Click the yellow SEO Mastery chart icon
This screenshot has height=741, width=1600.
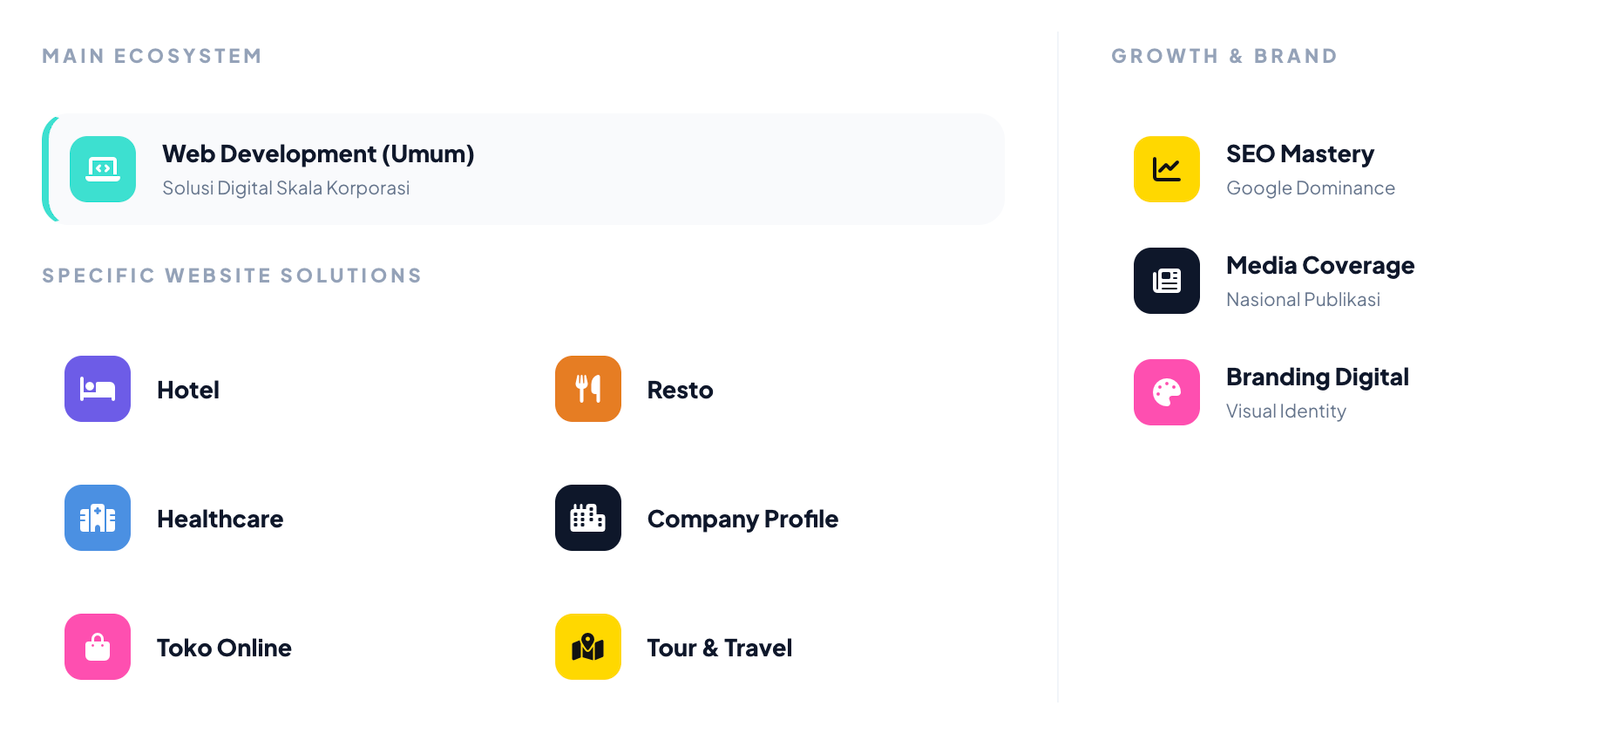1166,169
